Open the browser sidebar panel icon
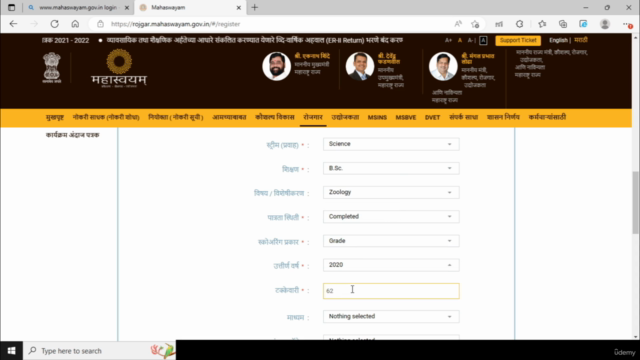 583,24
